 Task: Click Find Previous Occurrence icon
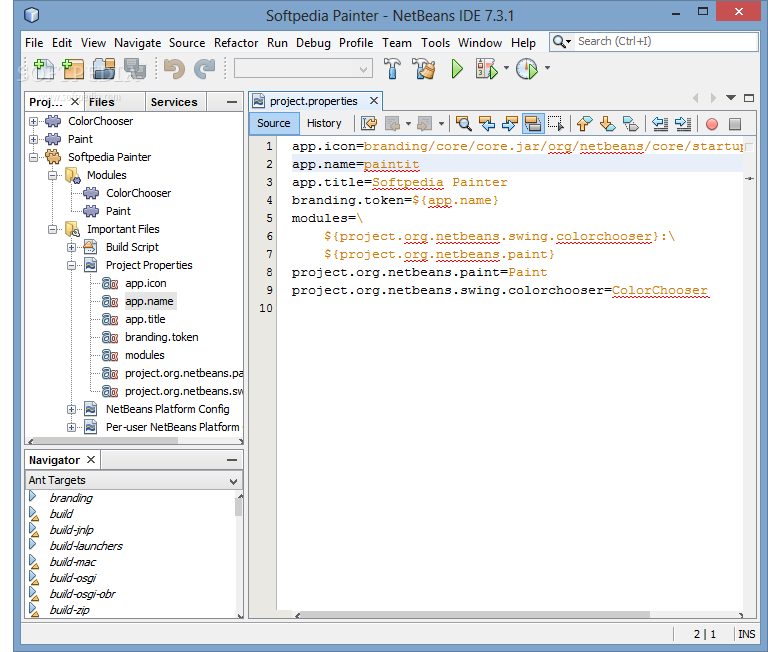point(486,123)
